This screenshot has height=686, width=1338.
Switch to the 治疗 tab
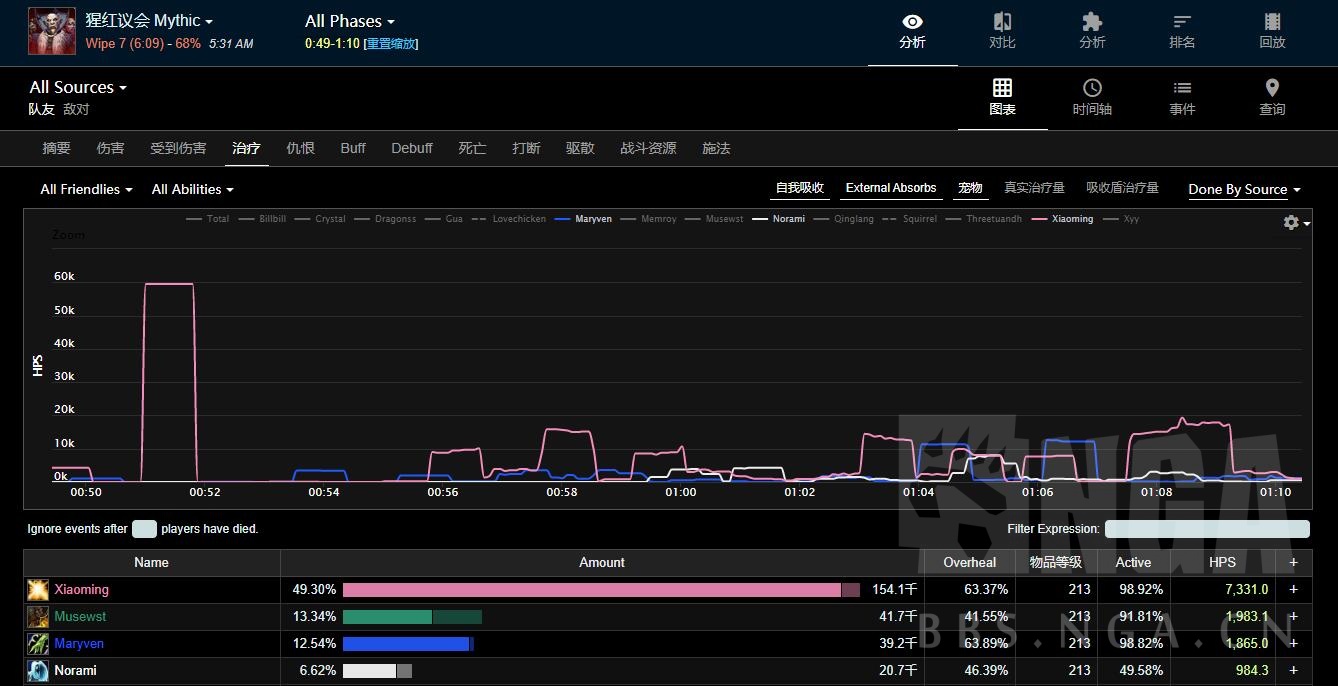click(x=246, y=148)
